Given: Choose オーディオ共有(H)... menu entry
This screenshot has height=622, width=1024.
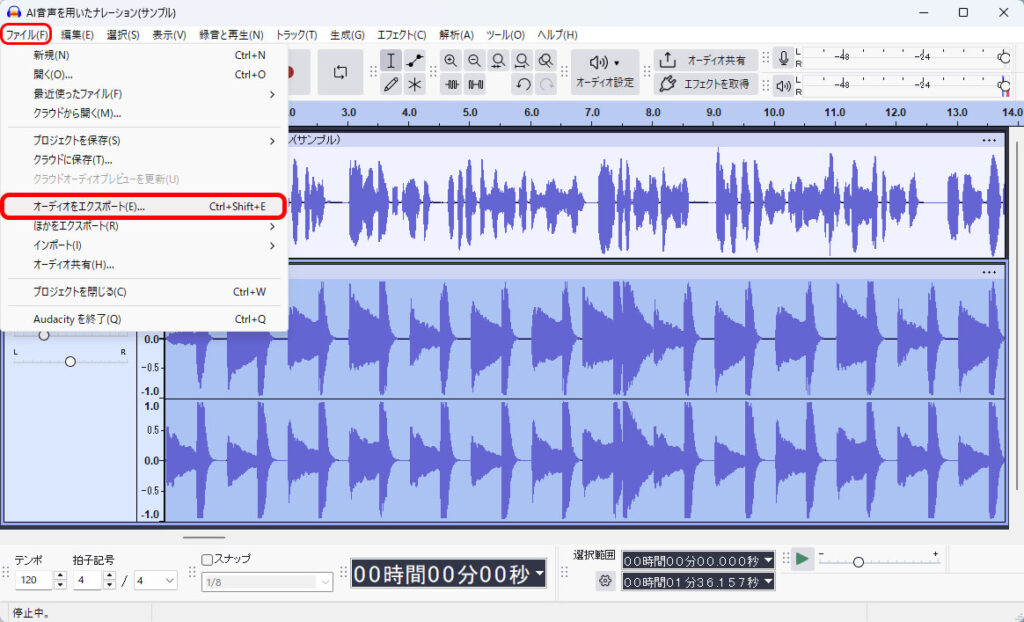Looking at the screenshot, I should 144,265.
